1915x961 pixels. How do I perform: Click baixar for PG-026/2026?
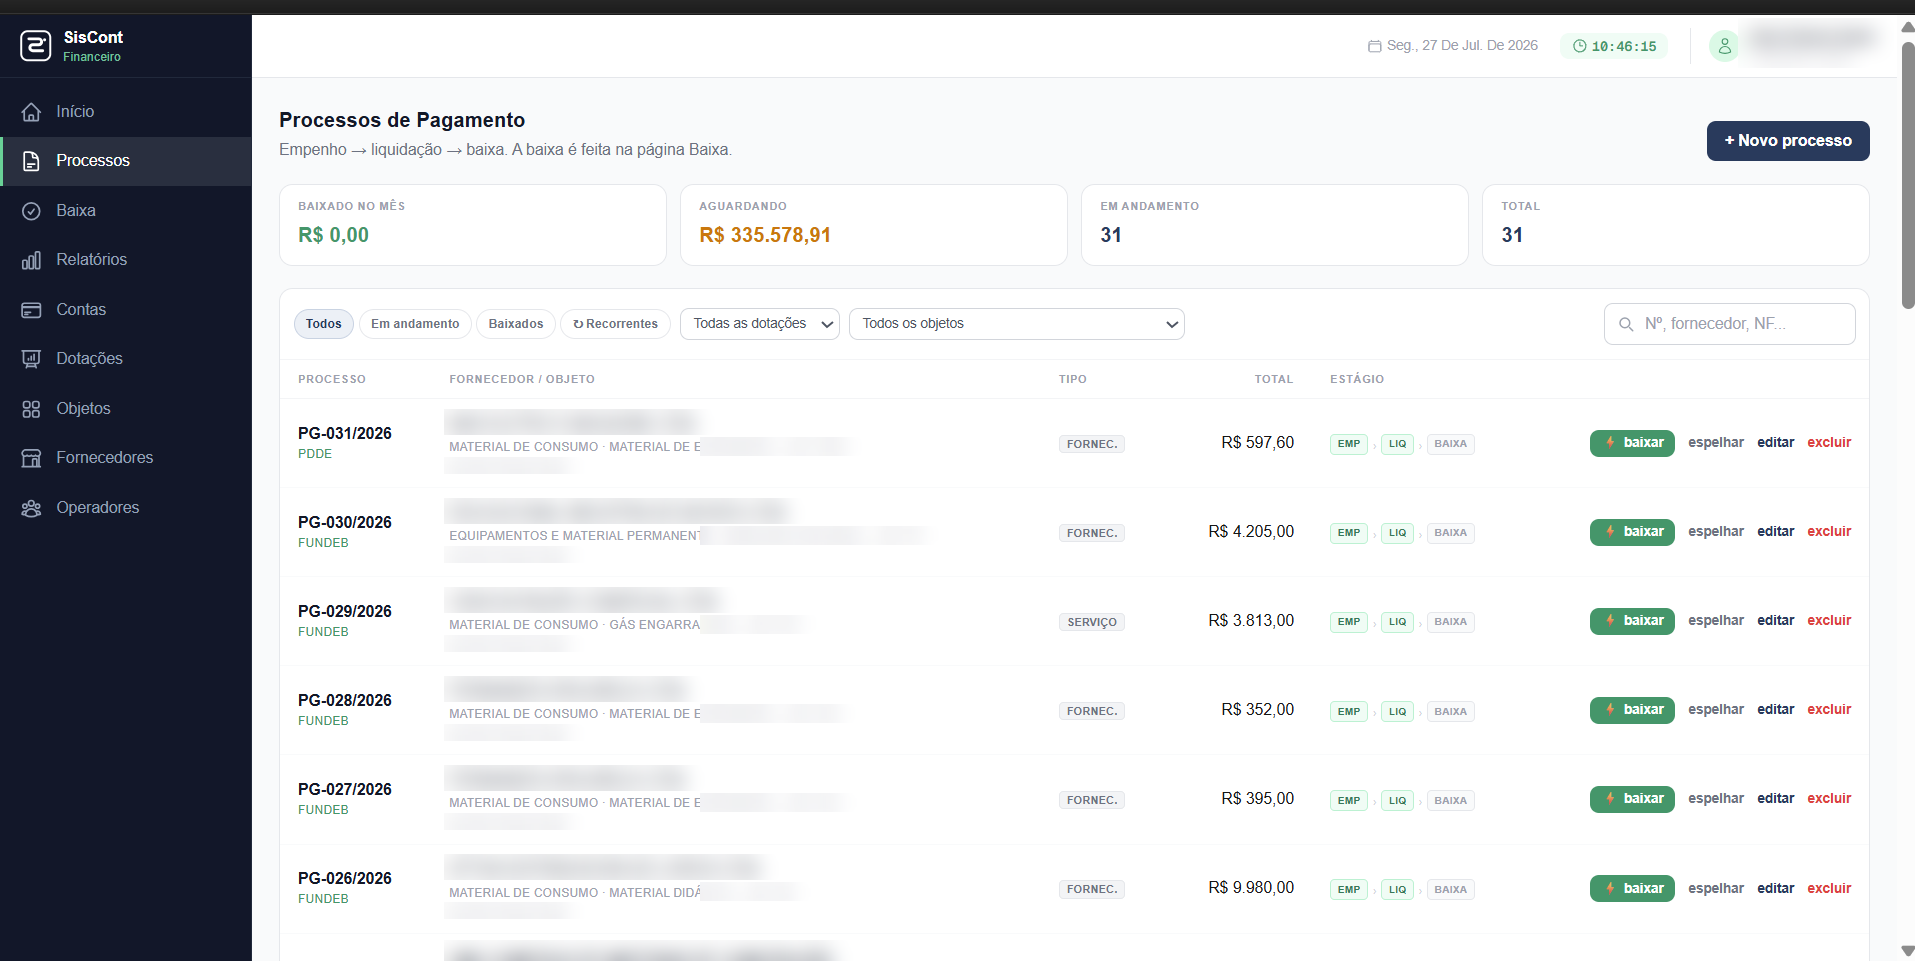pos(1632,889)
